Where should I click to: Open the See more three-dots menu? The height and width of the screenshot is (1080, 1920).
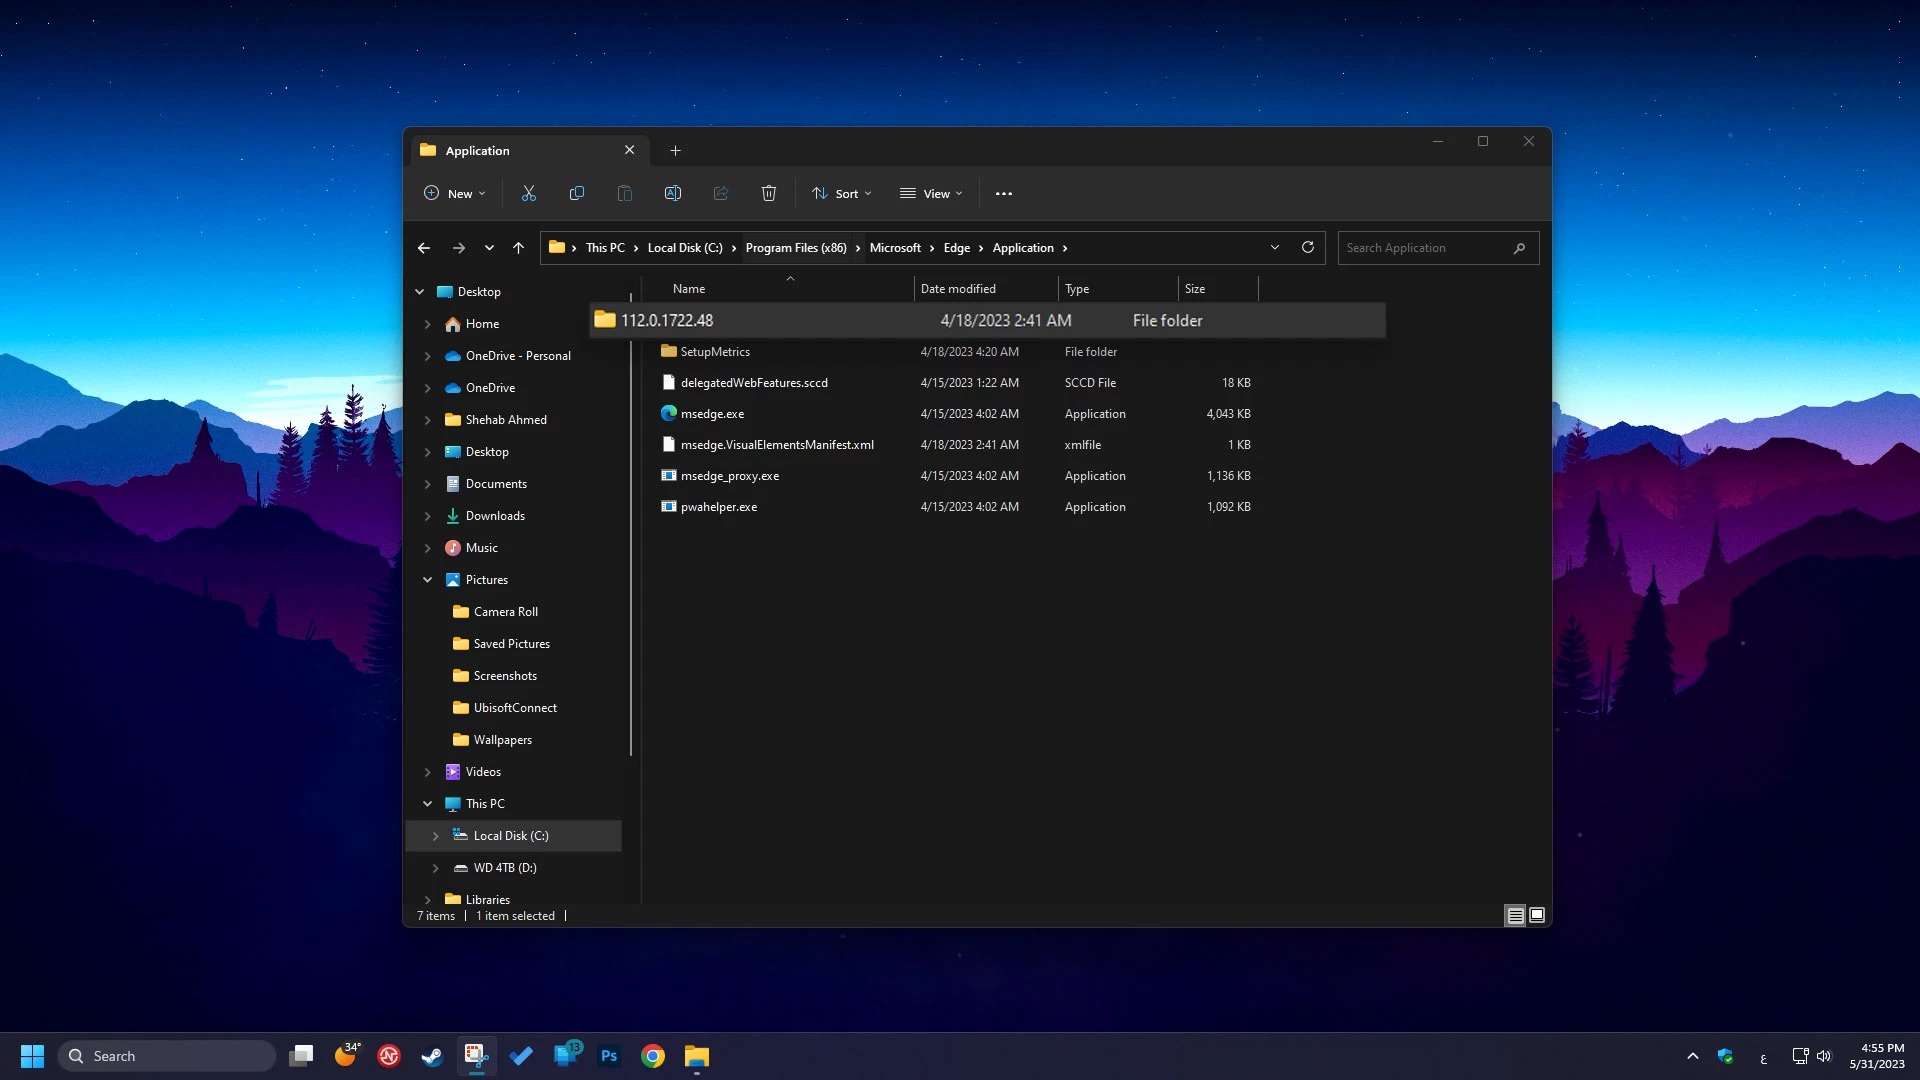(1004, 194)
